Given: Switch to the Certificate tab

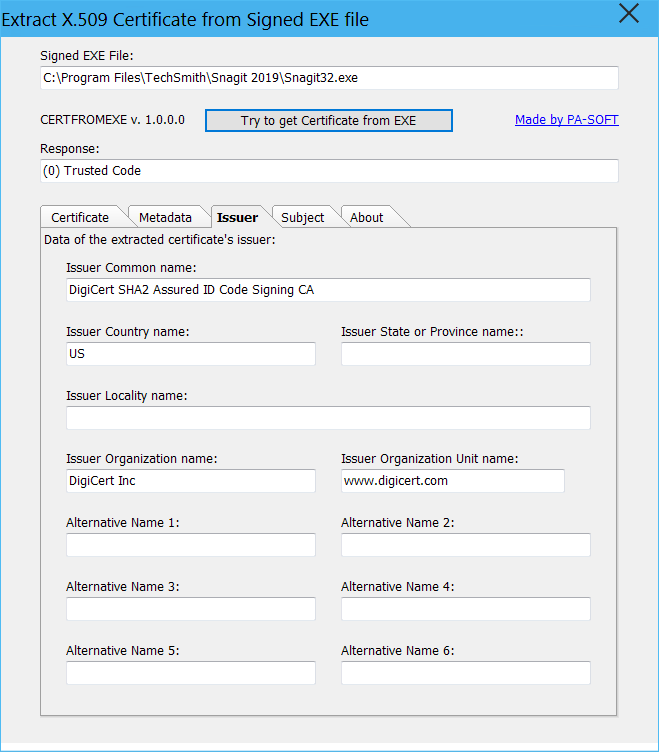Looking at the screenshot, I should point(80,217).
